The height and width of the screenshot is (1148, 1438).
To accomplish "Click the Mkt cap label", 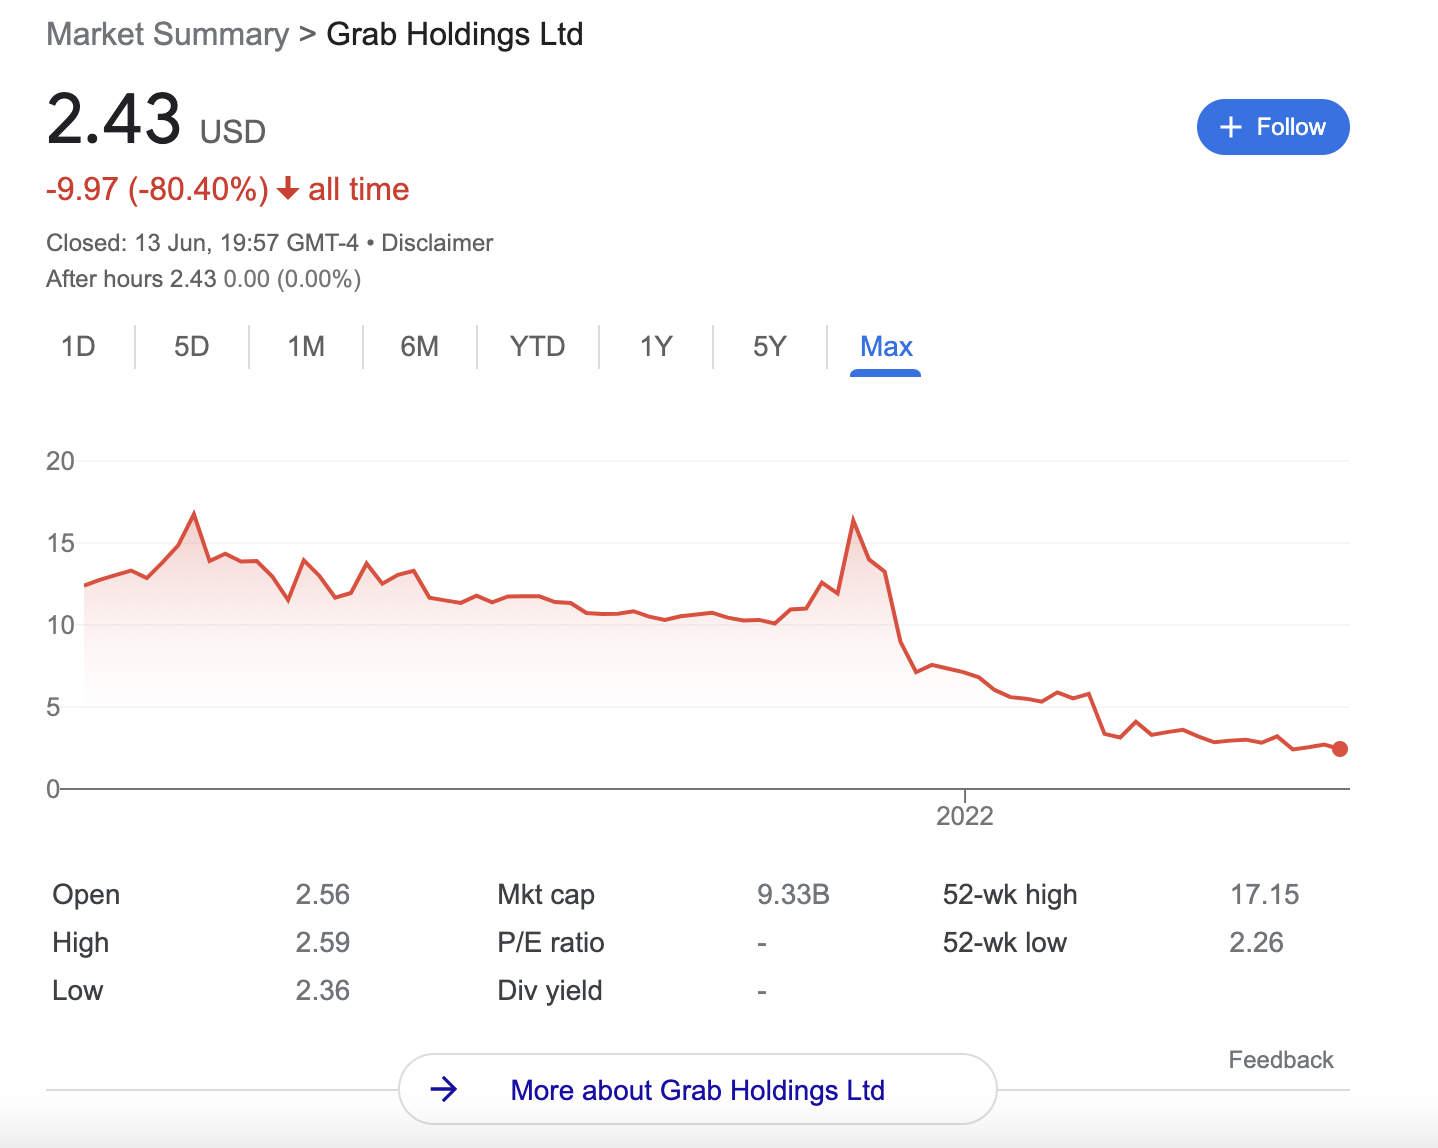I will (546, 894).
